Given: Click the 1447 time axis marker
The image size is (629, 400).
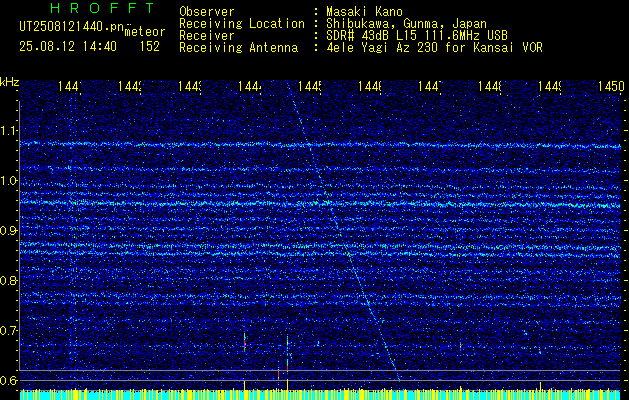Looking at the screenshot, I should (x=430, y=86).
